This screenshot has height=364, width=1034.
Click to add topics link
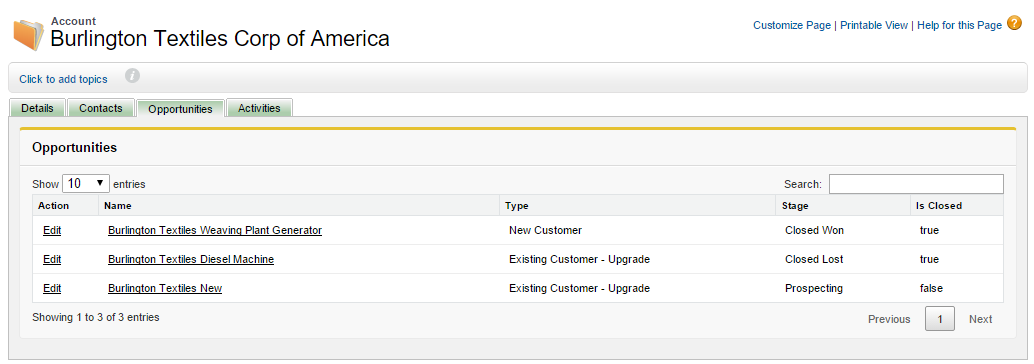click(x=63, y=79)
